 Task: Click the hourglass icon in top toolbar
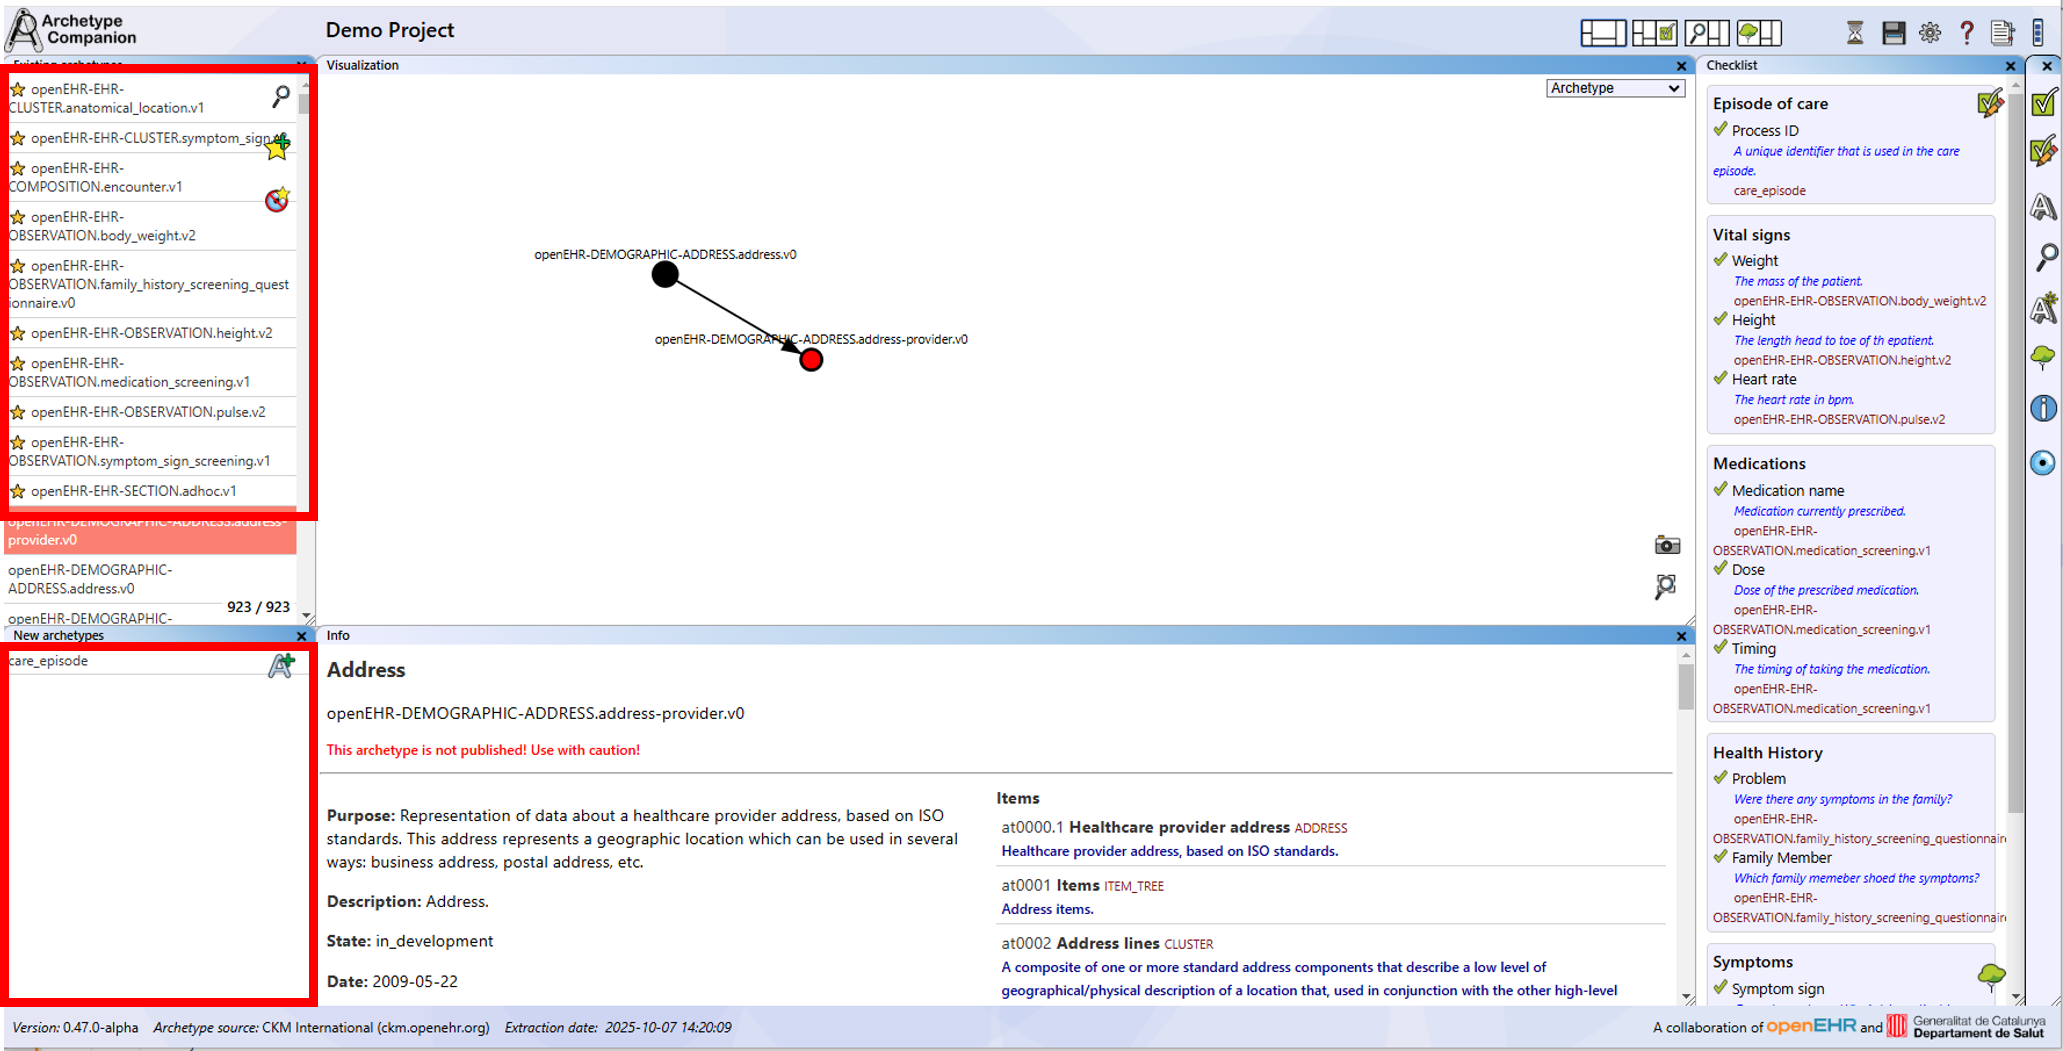[1854, 33]
